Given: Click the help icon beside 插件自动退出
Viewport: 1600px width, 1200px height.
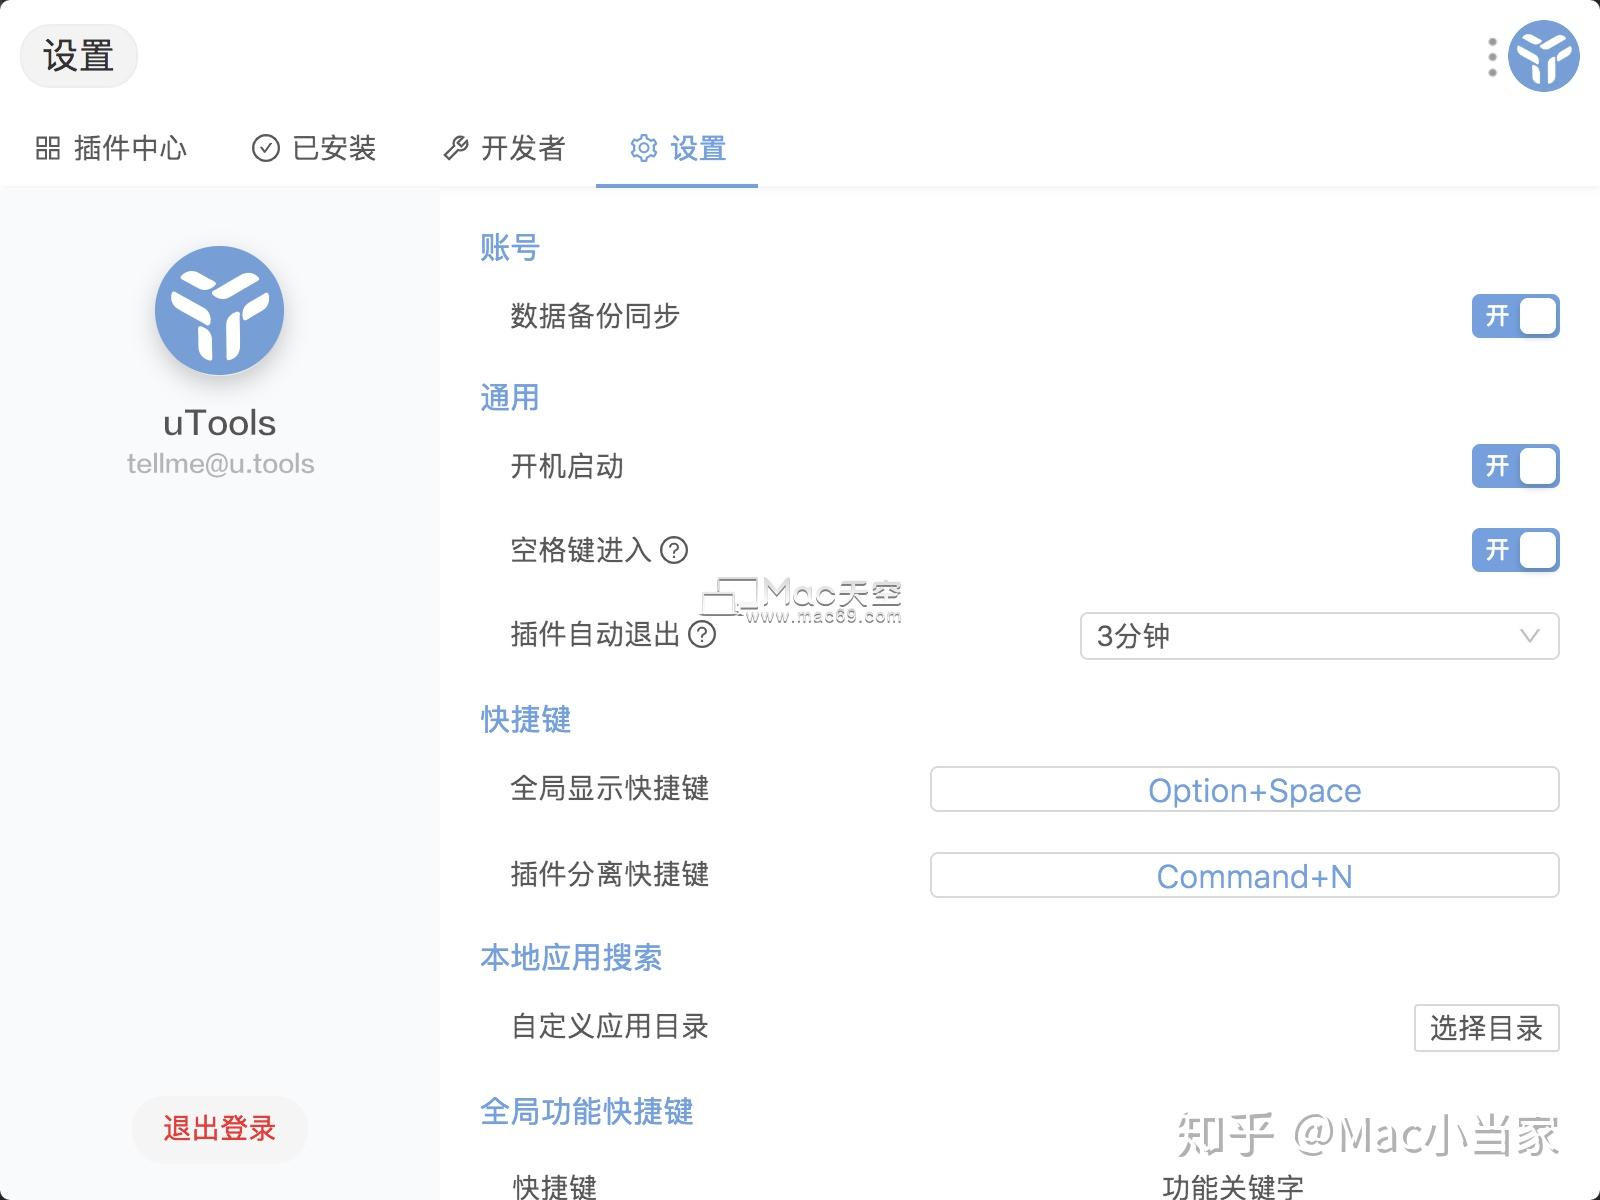Looking at the screenshot, I should (x=704, y=635).
